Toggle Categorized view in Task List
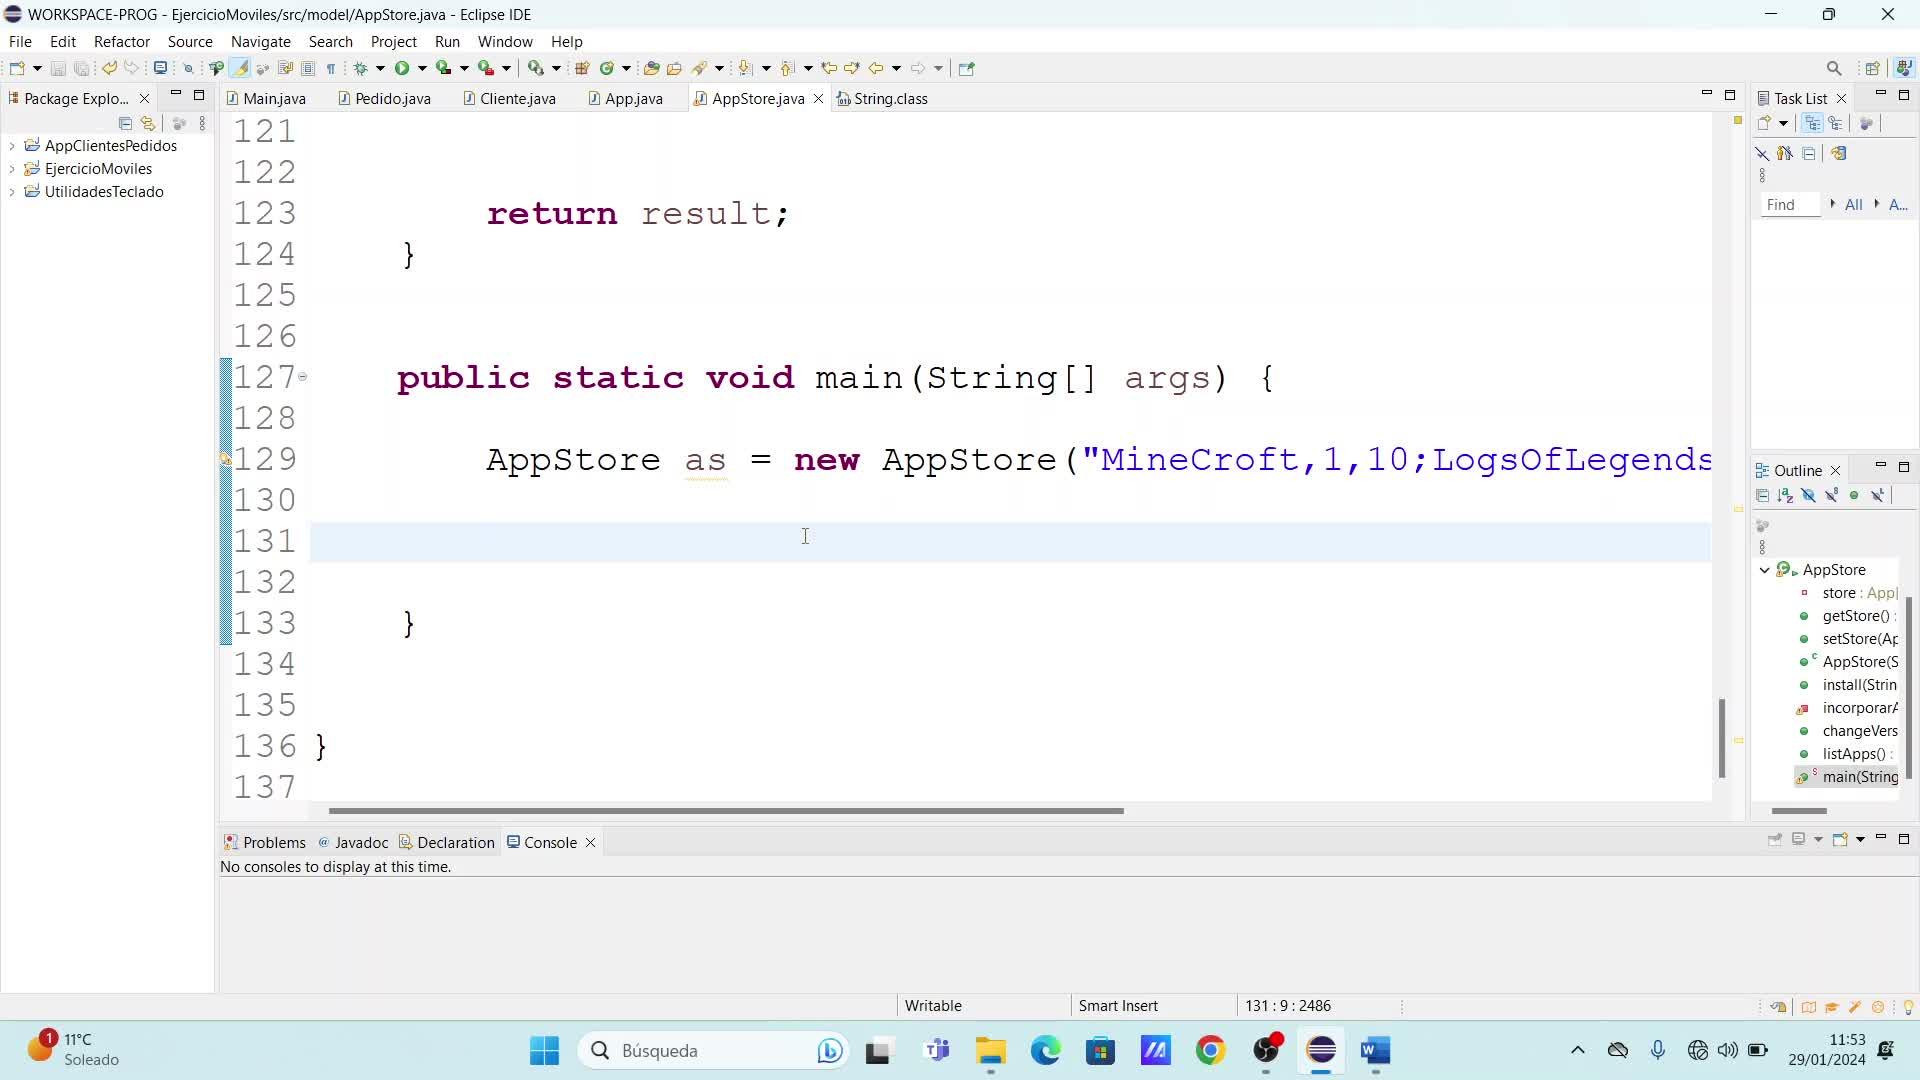Image resolution: width=1920 pixels, height=1080 pixels. tap(1812, 123)
